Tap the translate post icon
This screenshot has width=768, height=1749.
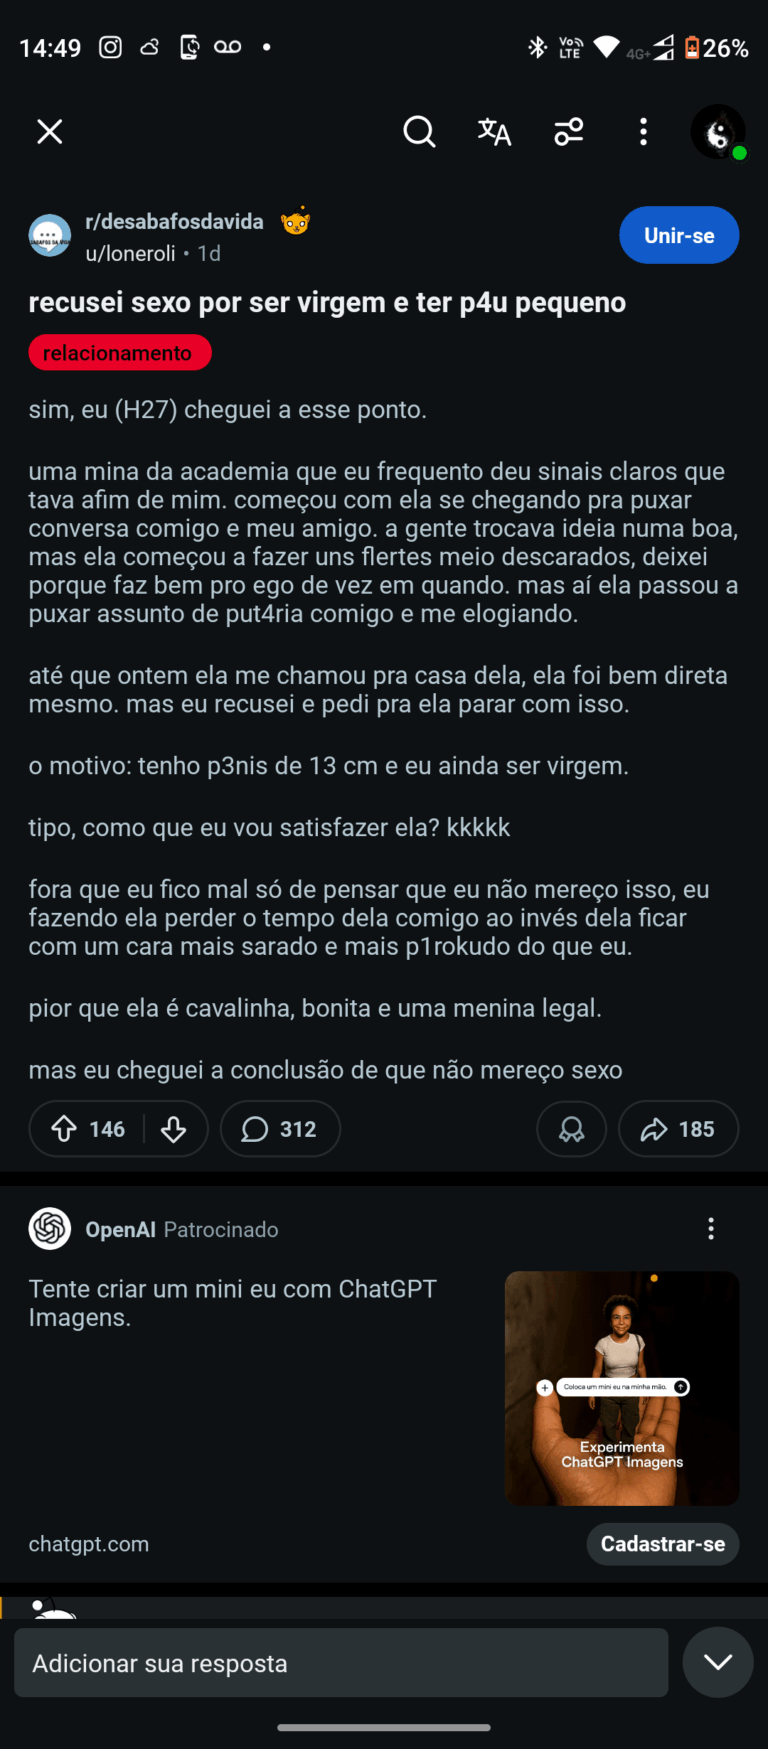click(x=494, y=132)
